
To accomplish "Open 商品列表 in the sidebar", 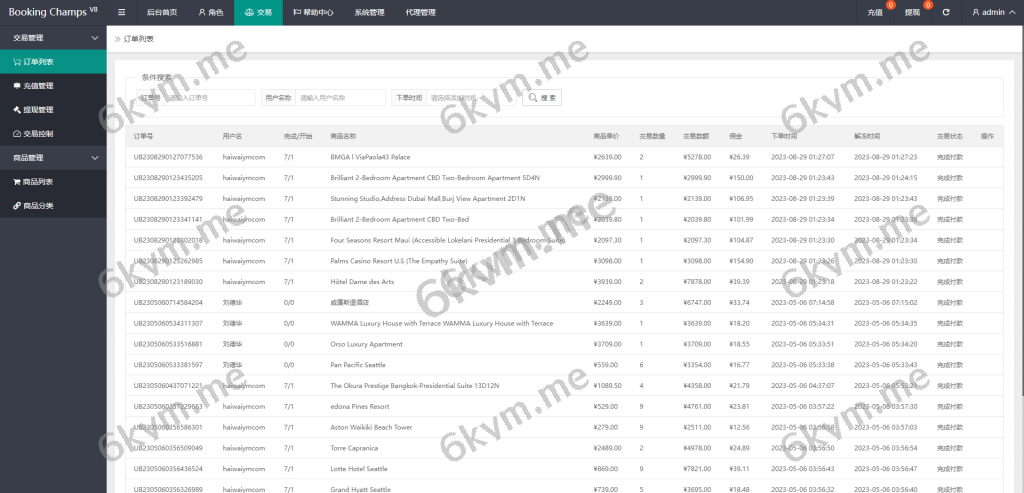I will (38, 182).
